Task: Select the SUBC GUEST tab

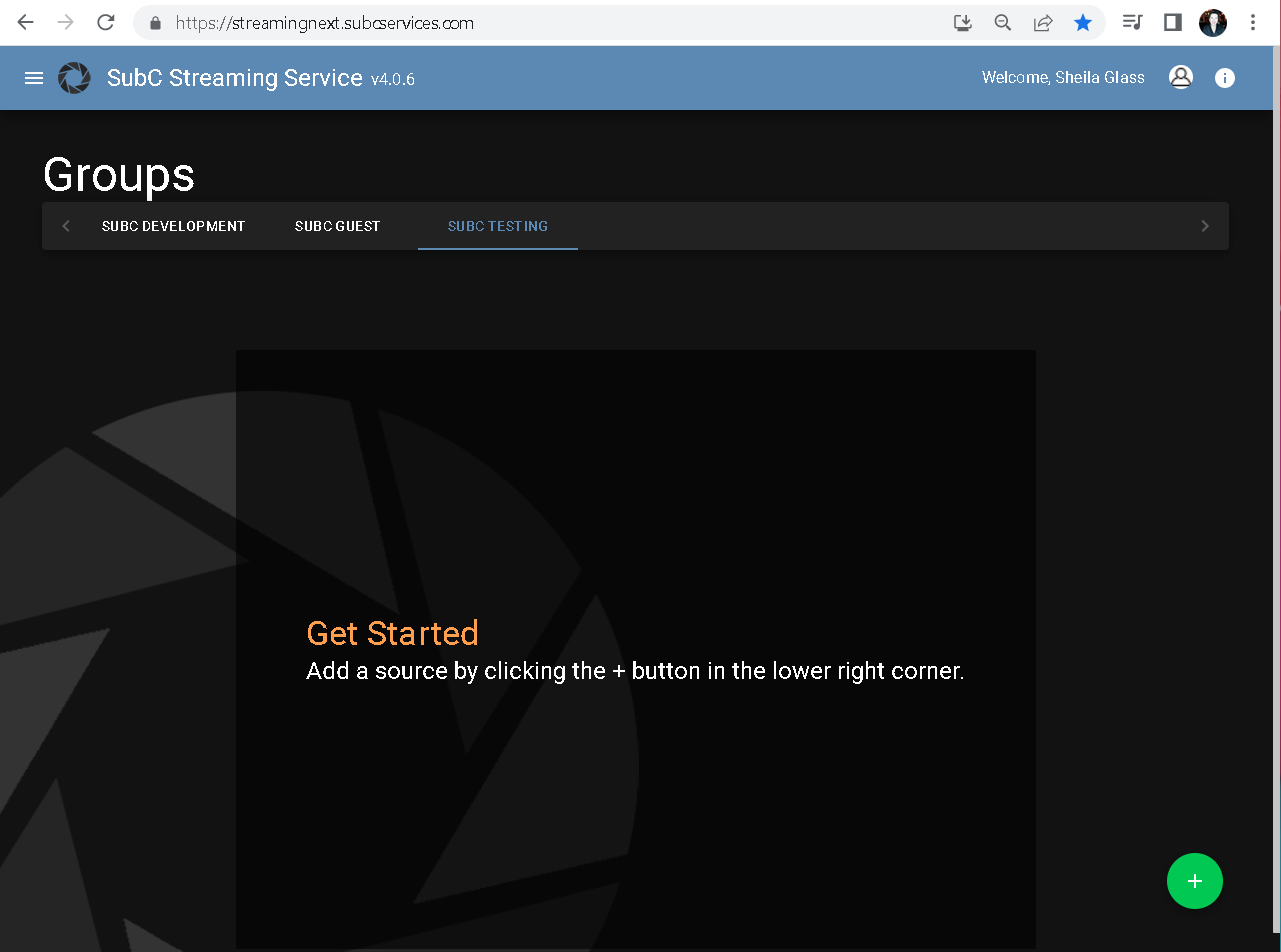Action: coord(337,226)
